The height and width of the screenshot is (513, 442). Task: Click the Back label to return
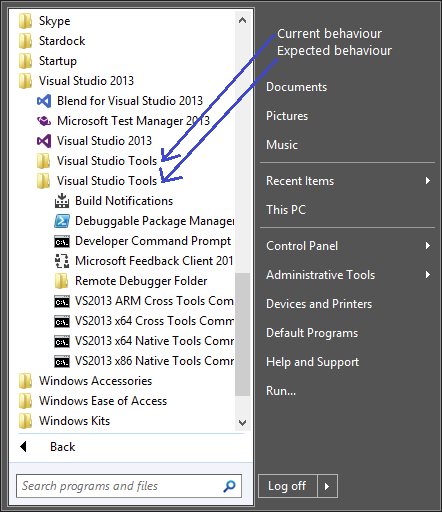[x=63, y=447]
